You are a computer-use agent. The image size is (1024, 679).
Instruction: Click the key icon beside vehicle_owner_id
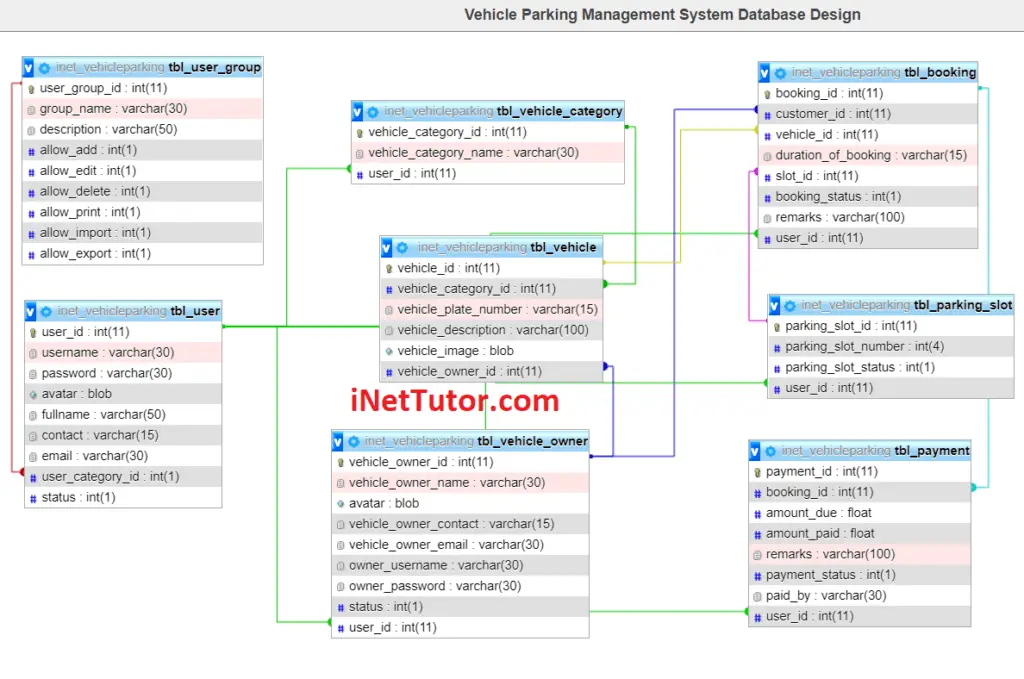340,461
